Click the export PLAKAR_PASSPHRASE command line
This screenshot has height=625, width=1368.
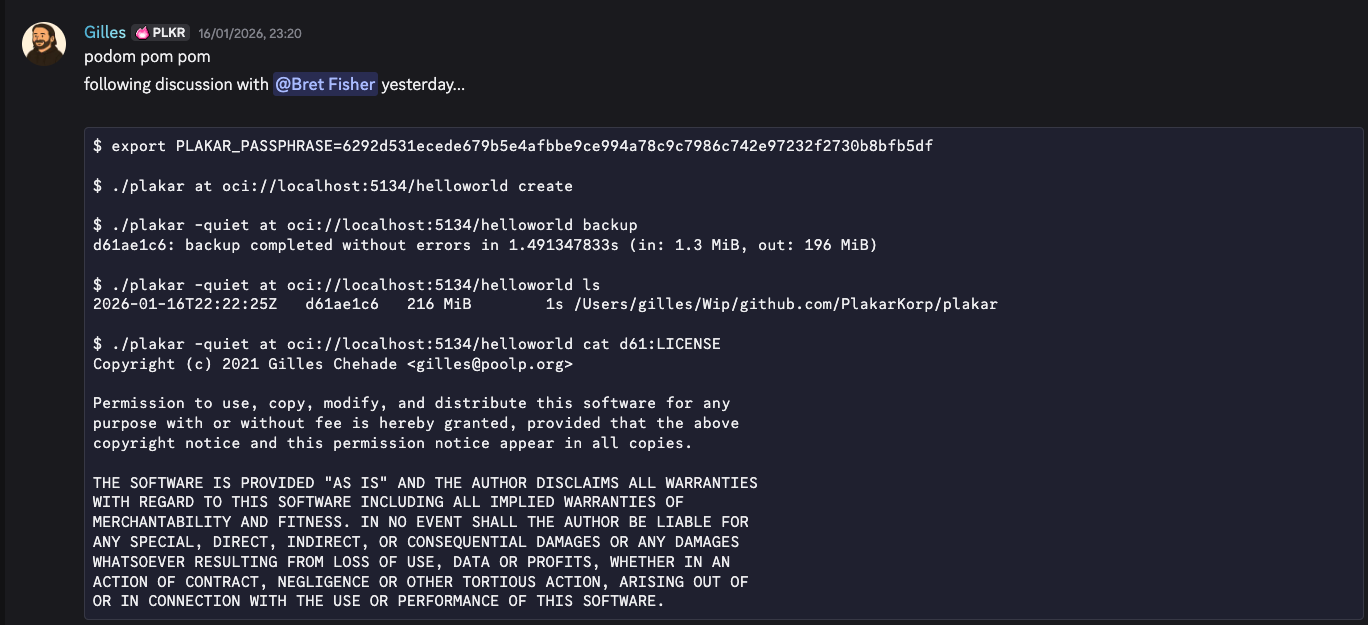pyautogui.click(x=512, y=146)
